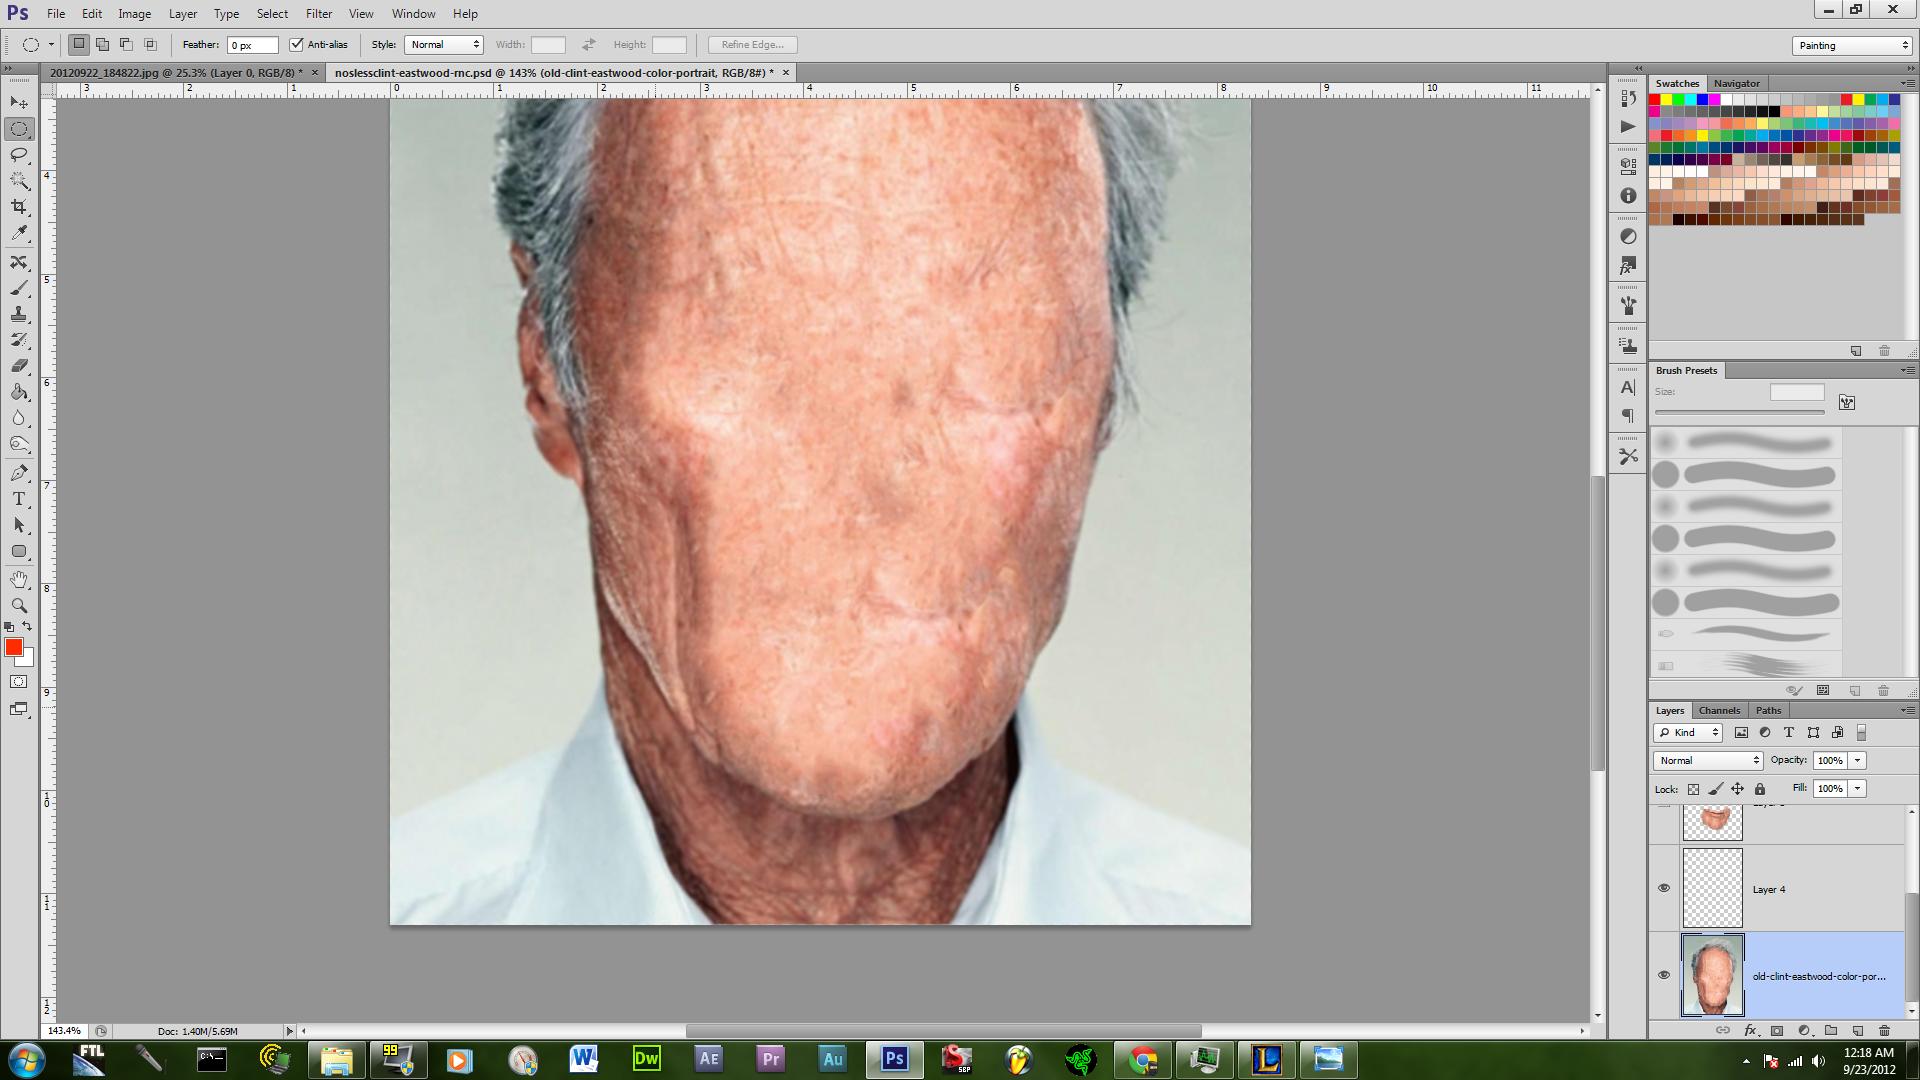Select the Clone Stamp tool
The image size is (1920, 1080).
(19, 314)
